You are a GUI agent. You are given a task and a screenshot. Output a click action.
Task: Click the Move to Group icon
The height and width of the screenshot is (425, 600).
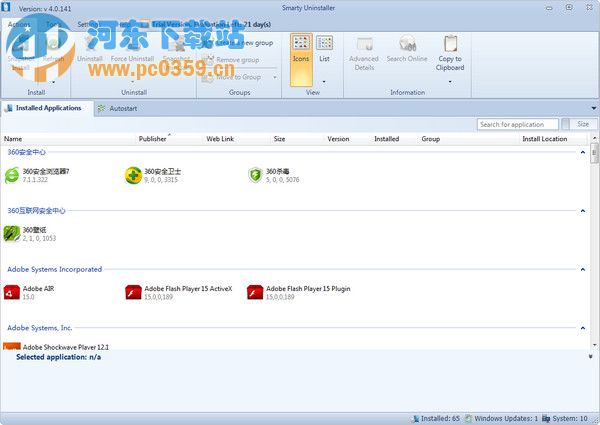pos(207,77)
